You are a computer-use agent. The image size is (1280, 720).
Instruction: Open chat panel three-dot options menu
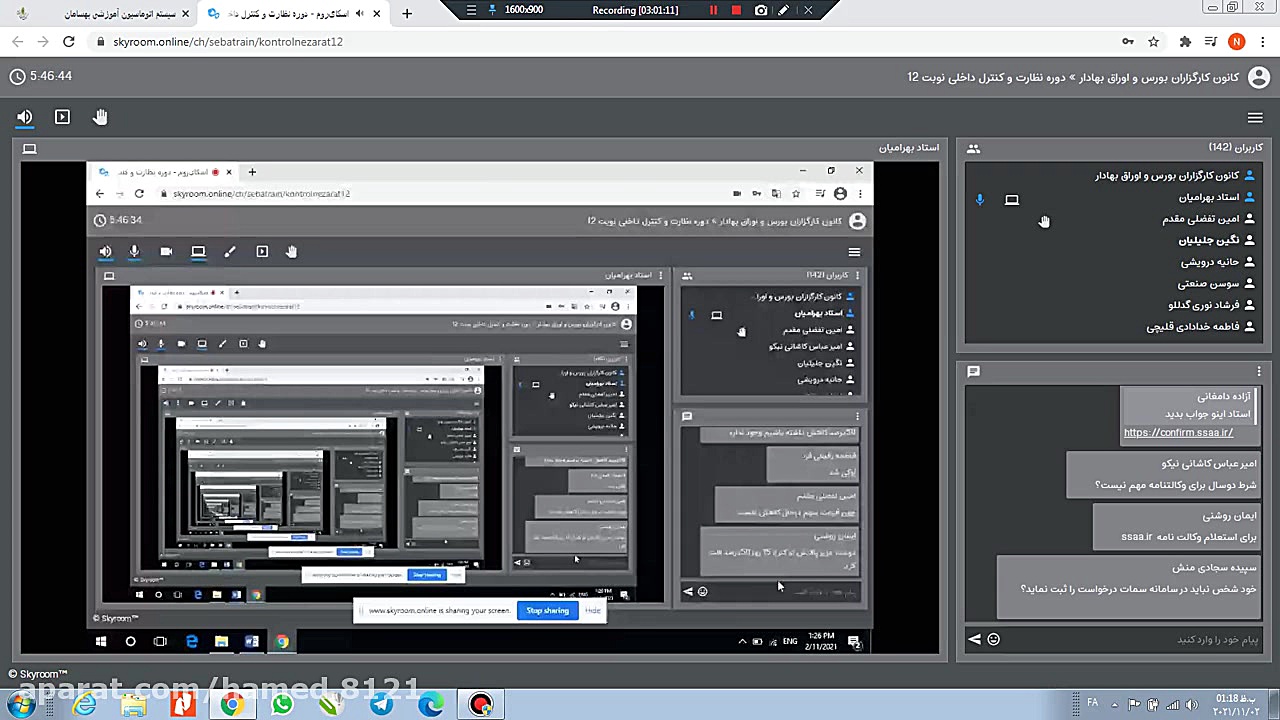[1259, 371]
